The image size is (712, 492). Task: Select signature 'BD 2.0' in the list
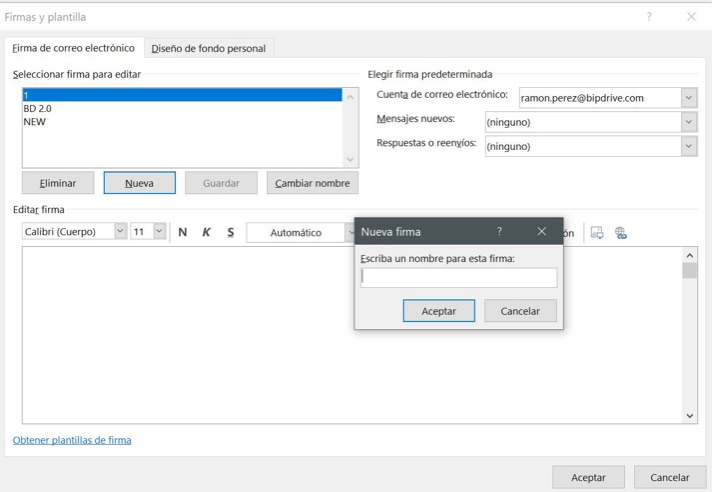pos(182,108)
